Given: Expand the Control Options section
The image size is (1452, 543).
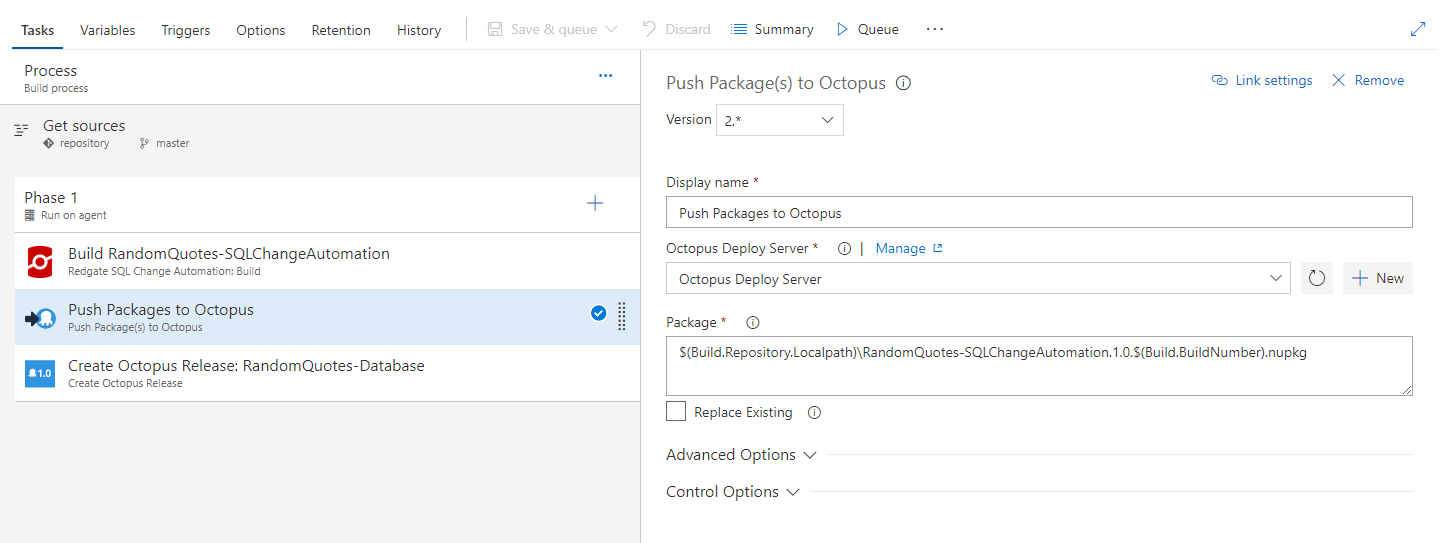Looking at the screenshot, I should point(732,492).
